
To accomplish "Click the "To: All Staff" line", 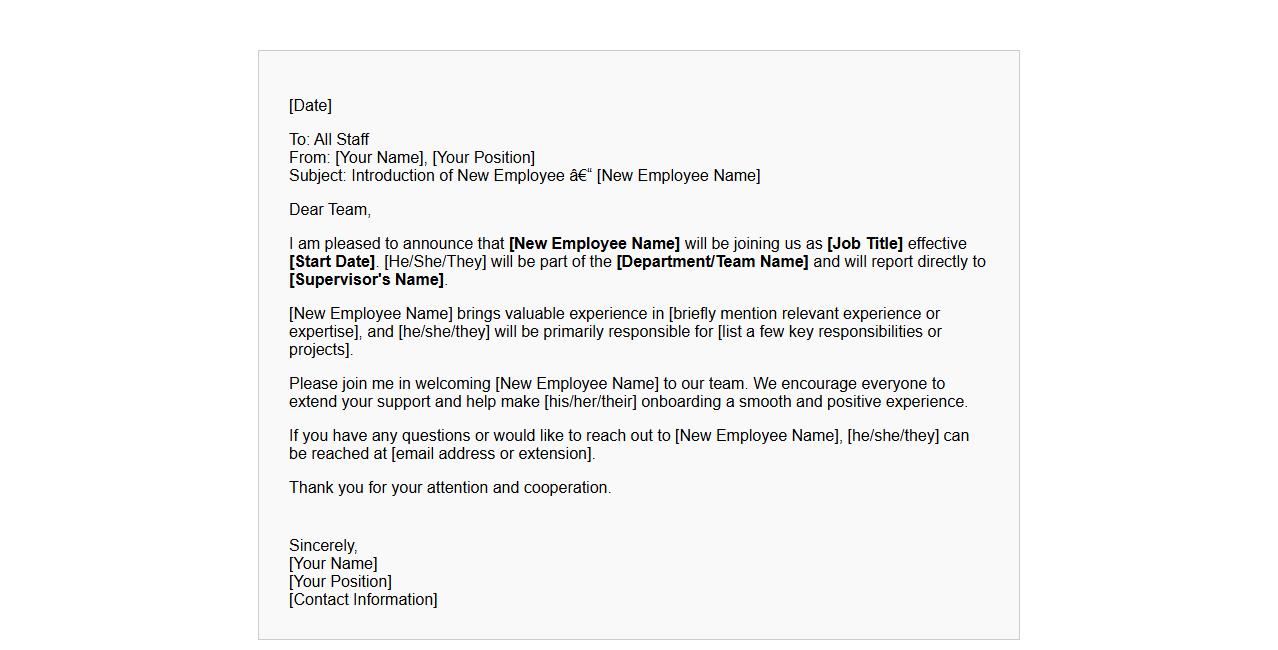I will click(x=329, y=140).
